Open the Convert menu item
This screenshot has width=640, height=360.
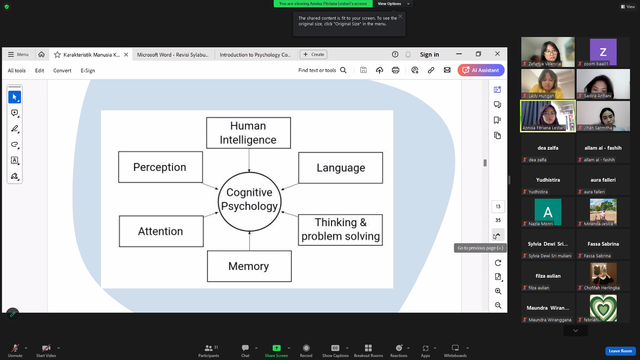click(62, 71)
